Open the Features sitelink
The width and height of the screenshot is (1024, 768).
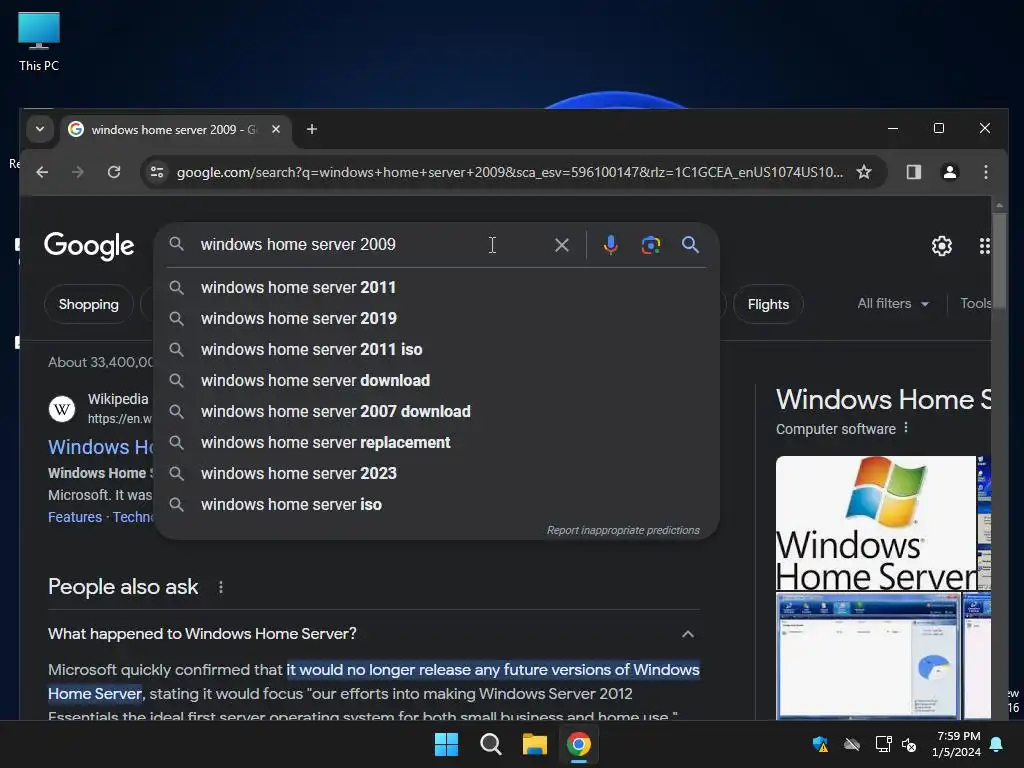coord(75,517)
